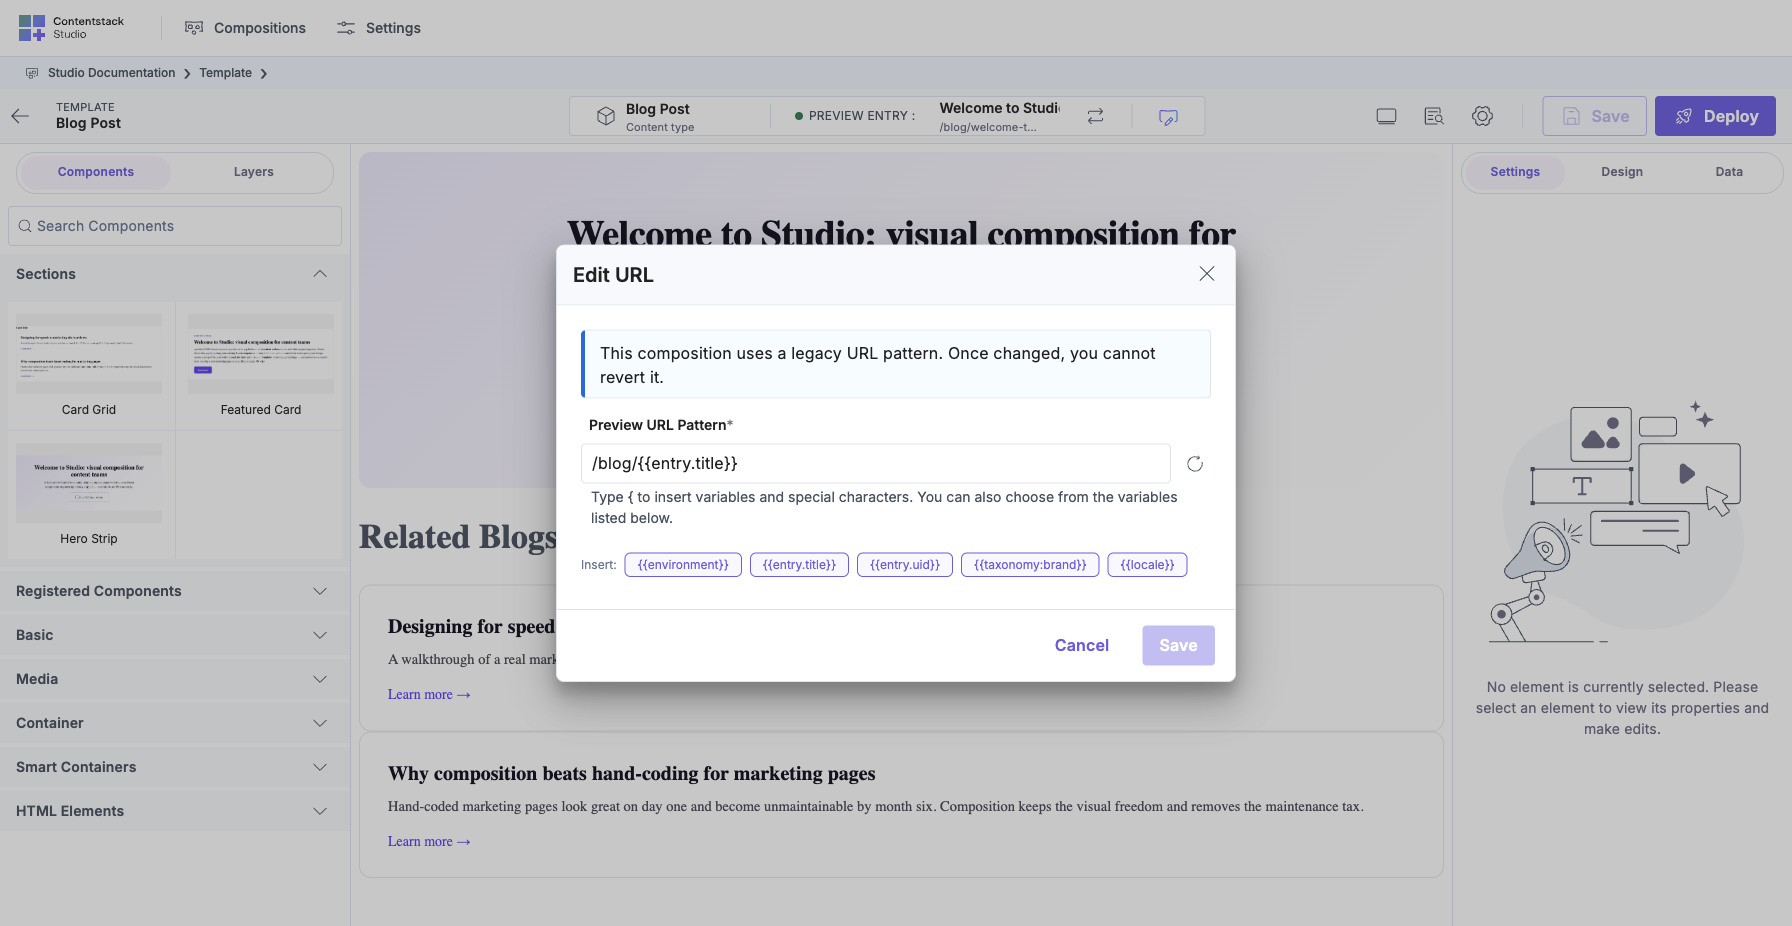Click the Search Components field
1792x926 pixels.
[175, 226]
